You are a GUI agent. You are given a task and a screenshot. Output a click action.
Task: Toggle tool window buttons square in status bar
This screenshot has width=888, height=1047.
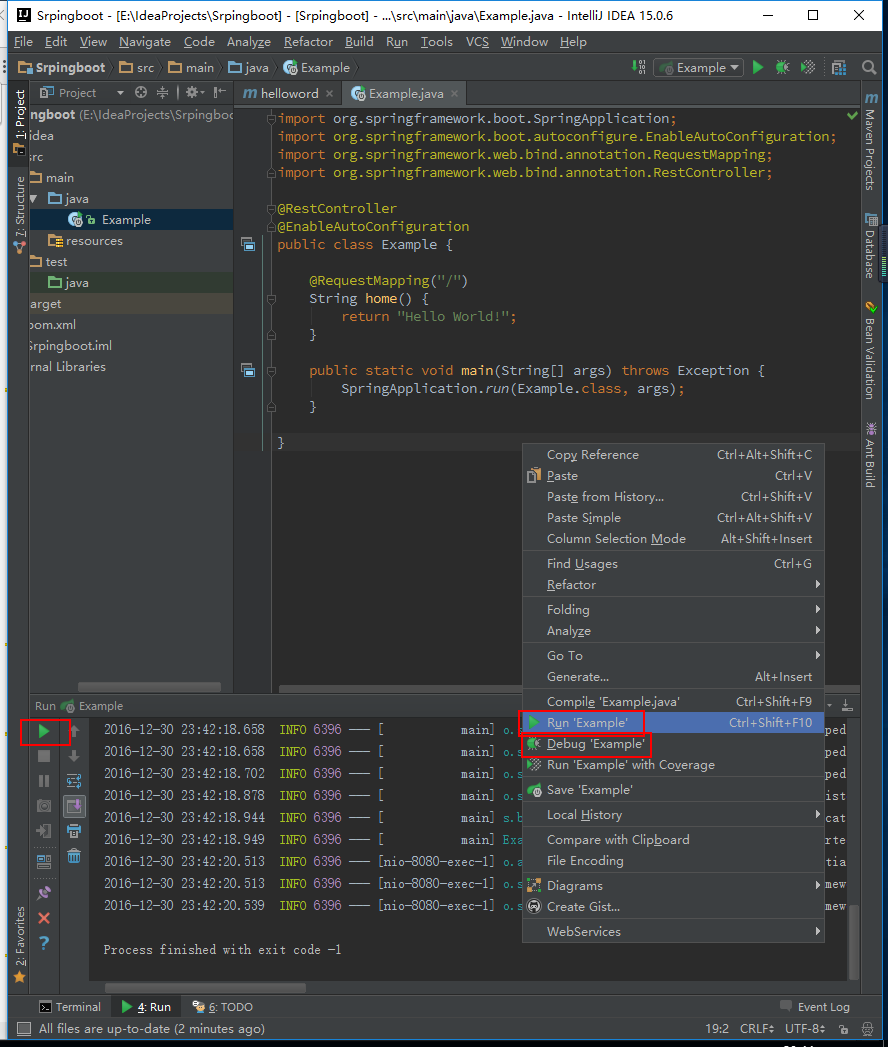pos(23,1029)
